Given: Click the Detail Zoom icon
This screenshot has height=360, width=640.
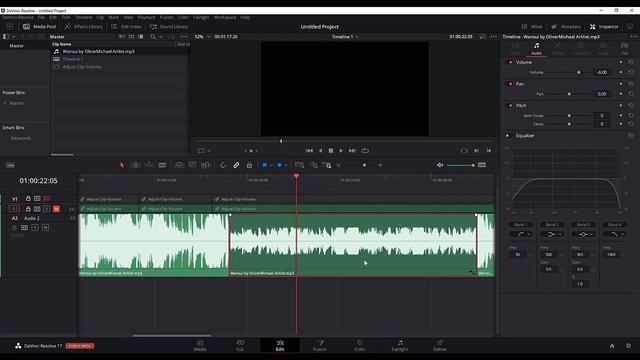Looking at the screenshot, I should [314, 165].
